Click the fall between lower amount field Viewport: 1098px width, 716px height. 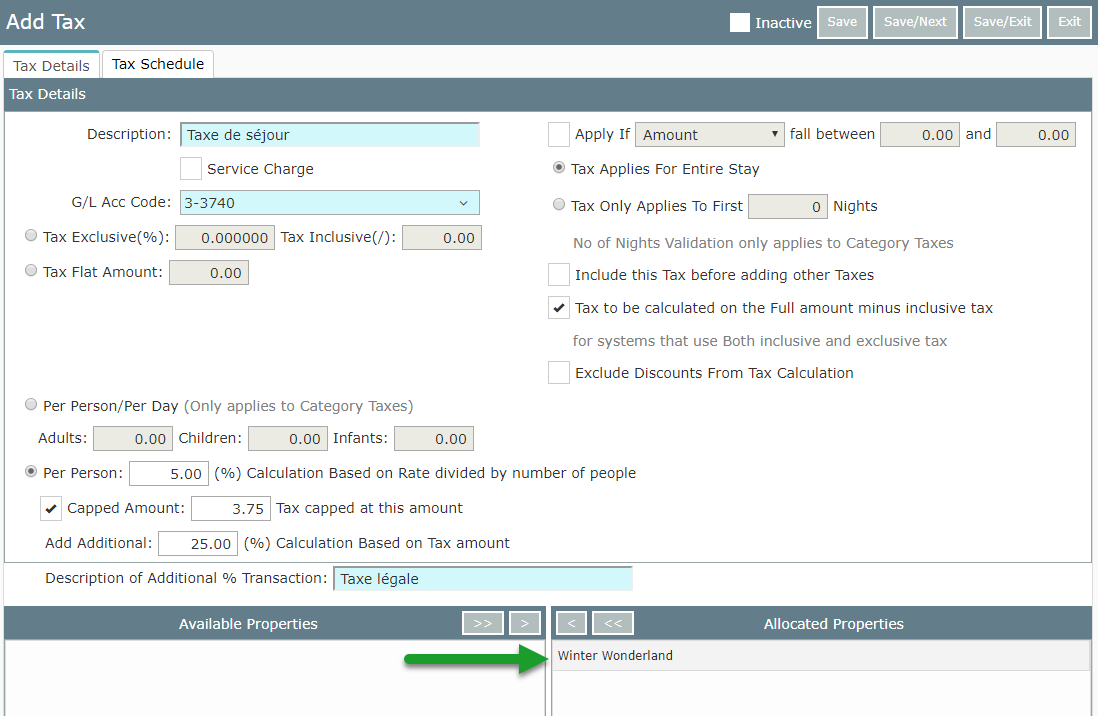[x=919, y=135]
